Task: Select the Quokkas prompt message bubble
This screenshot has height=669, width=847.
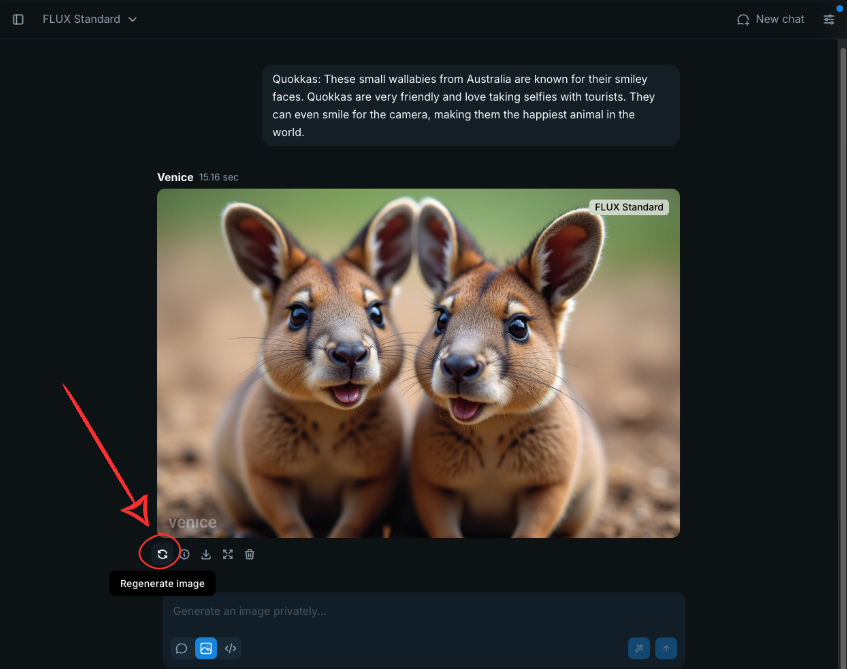Action: [470, 105]
